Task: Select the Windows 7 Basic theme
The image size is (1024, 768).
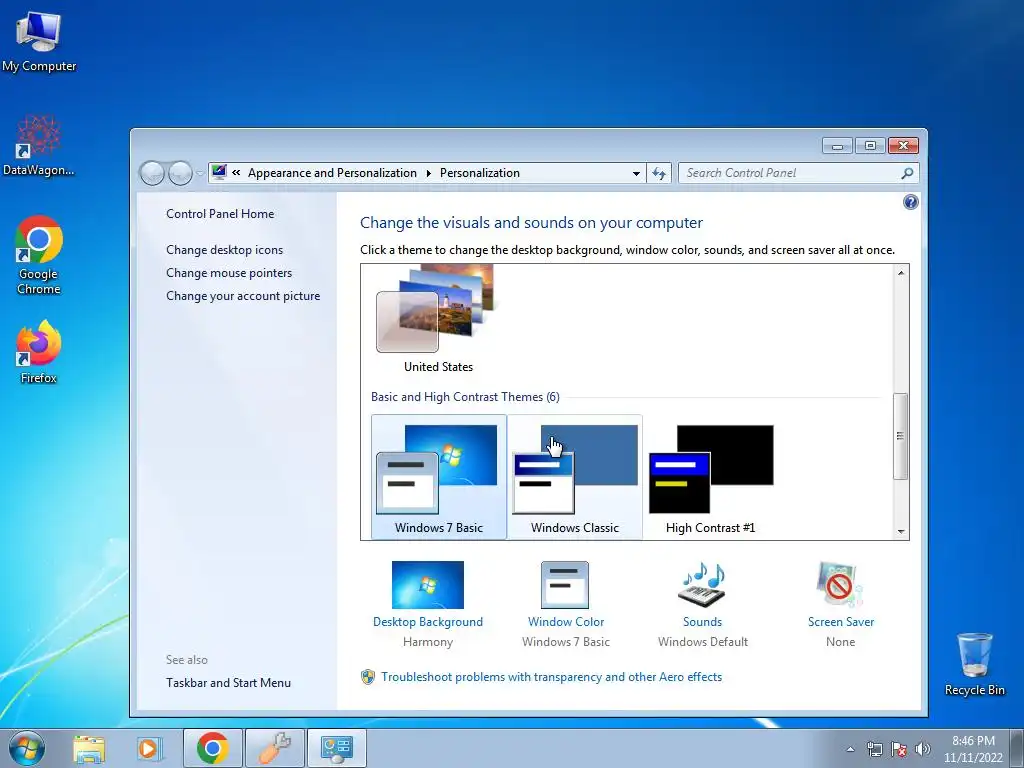Action: (439, 477)
